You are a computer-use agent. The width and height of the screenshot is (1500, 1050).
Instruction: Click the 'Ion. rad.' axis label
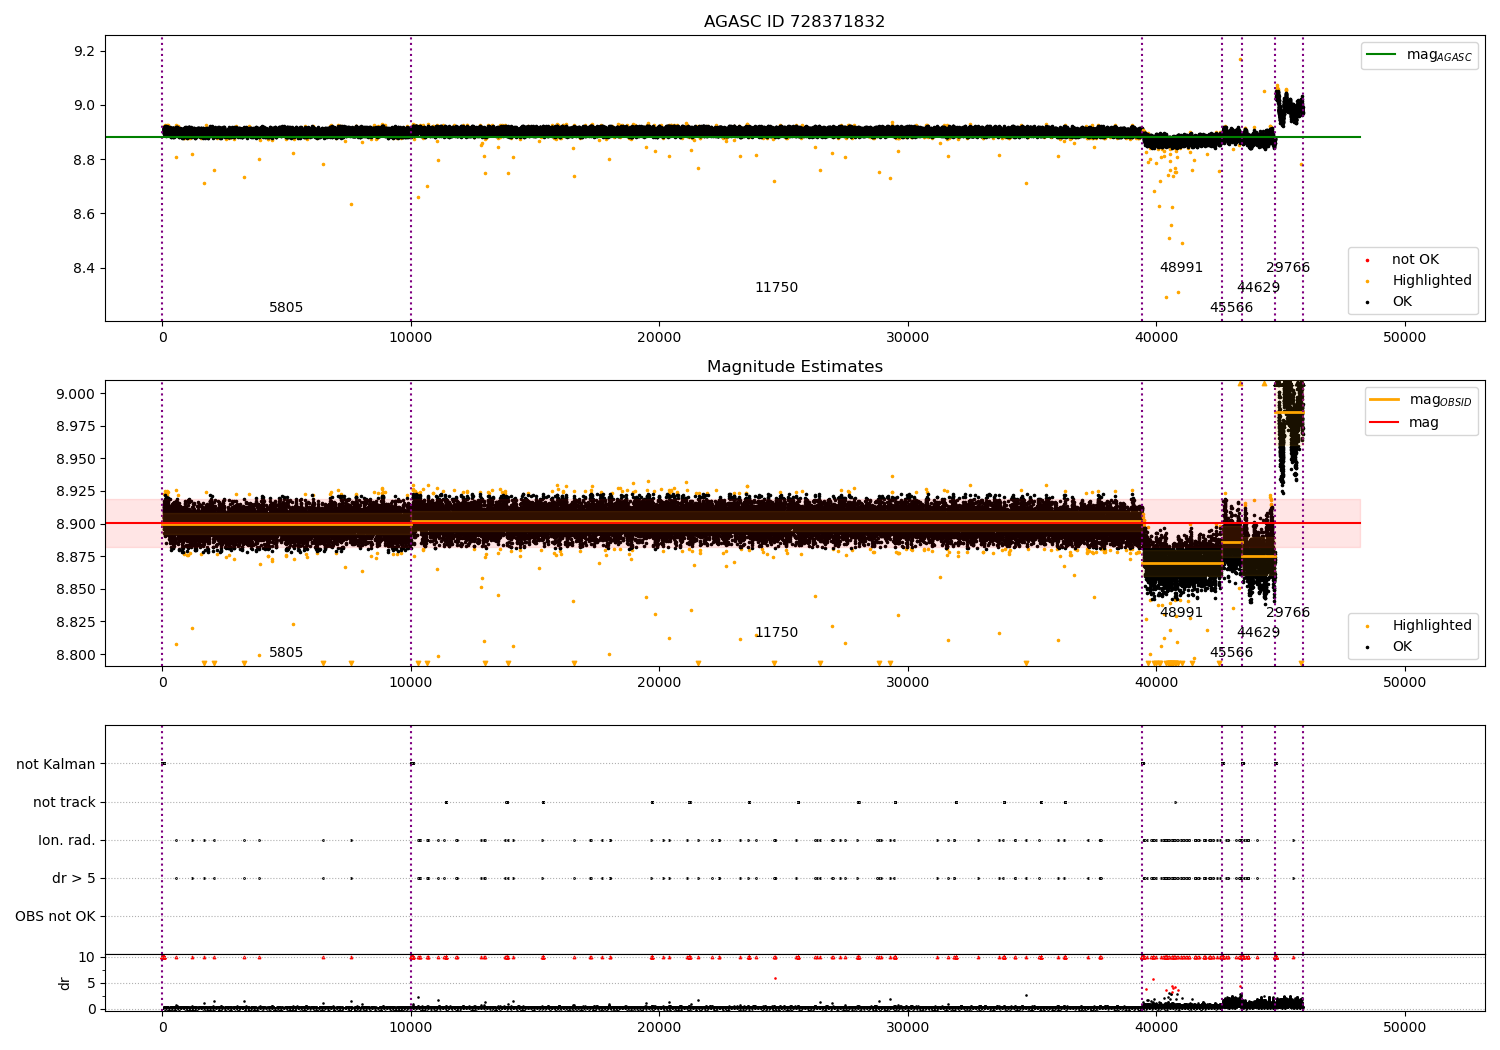[67, 841]
